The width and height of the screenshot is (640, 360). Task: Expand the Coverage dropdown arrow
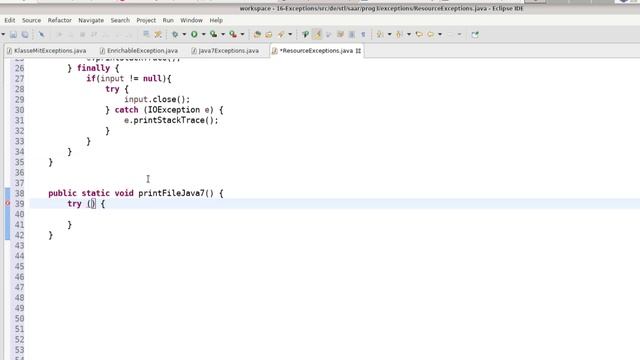tap(223, 35)
